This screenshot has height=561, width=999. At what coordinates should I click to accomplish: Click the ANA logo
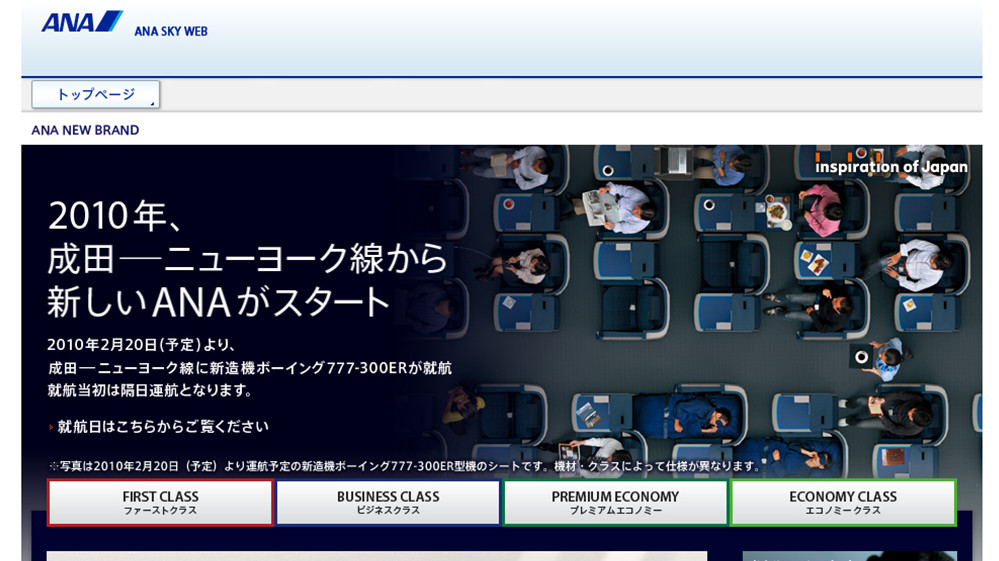pos(82,22)
